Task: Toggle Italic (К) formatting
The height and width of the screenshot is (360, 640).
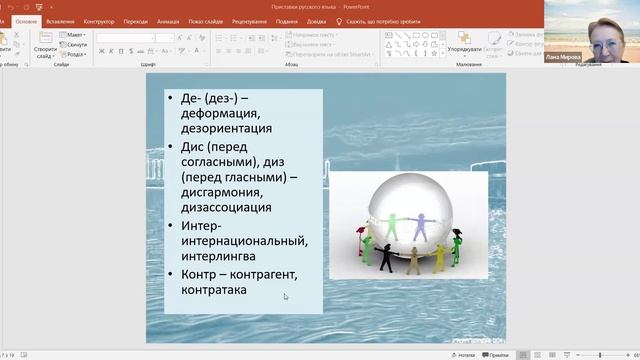Action: 111,51
